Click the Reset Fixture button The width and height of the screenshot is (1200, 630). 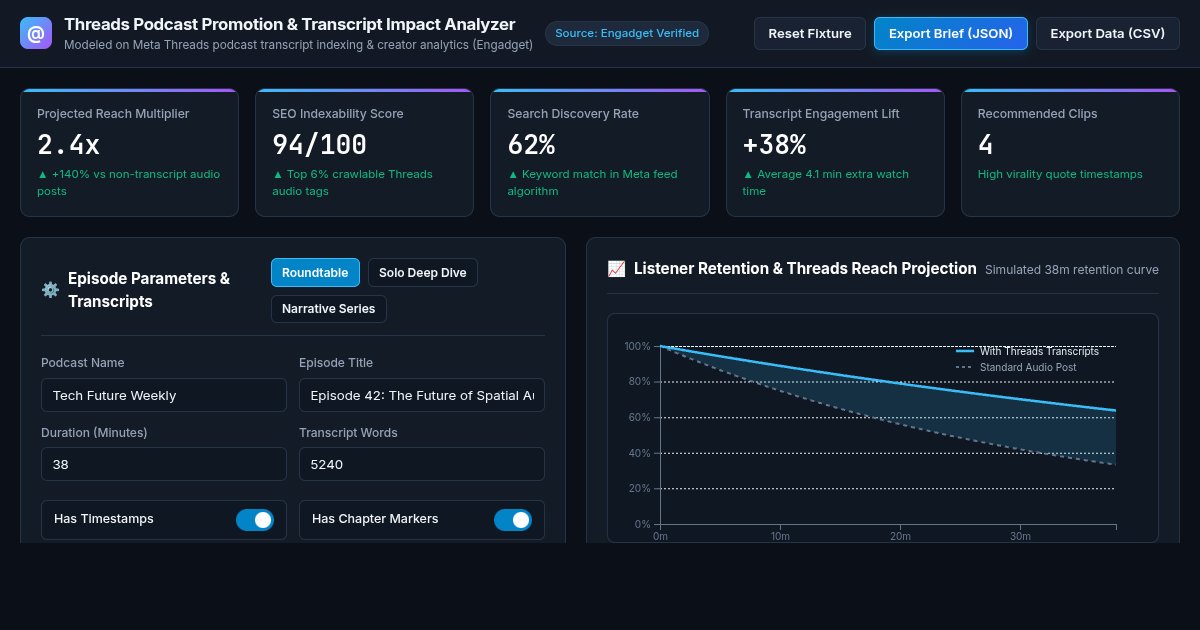click(x=810, y=33)
